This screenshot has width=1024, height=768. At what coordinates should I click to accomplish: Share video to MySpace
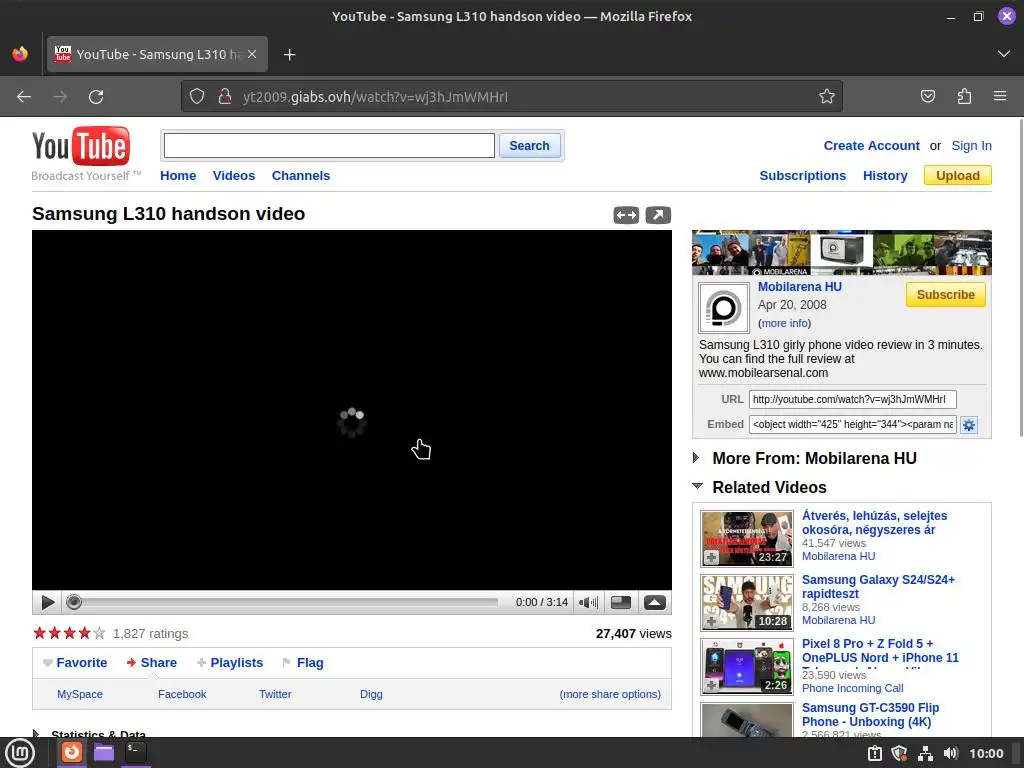click(80, 694)
